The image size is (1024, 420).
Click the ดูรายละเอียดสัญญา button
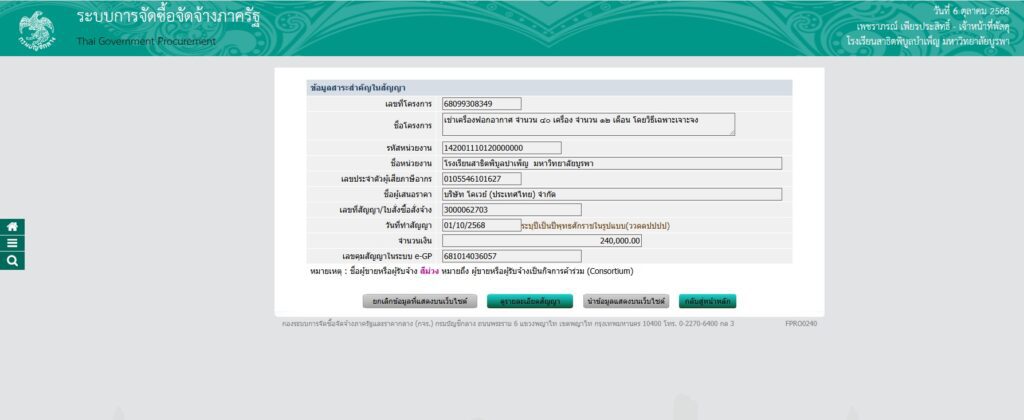point(530,300)
